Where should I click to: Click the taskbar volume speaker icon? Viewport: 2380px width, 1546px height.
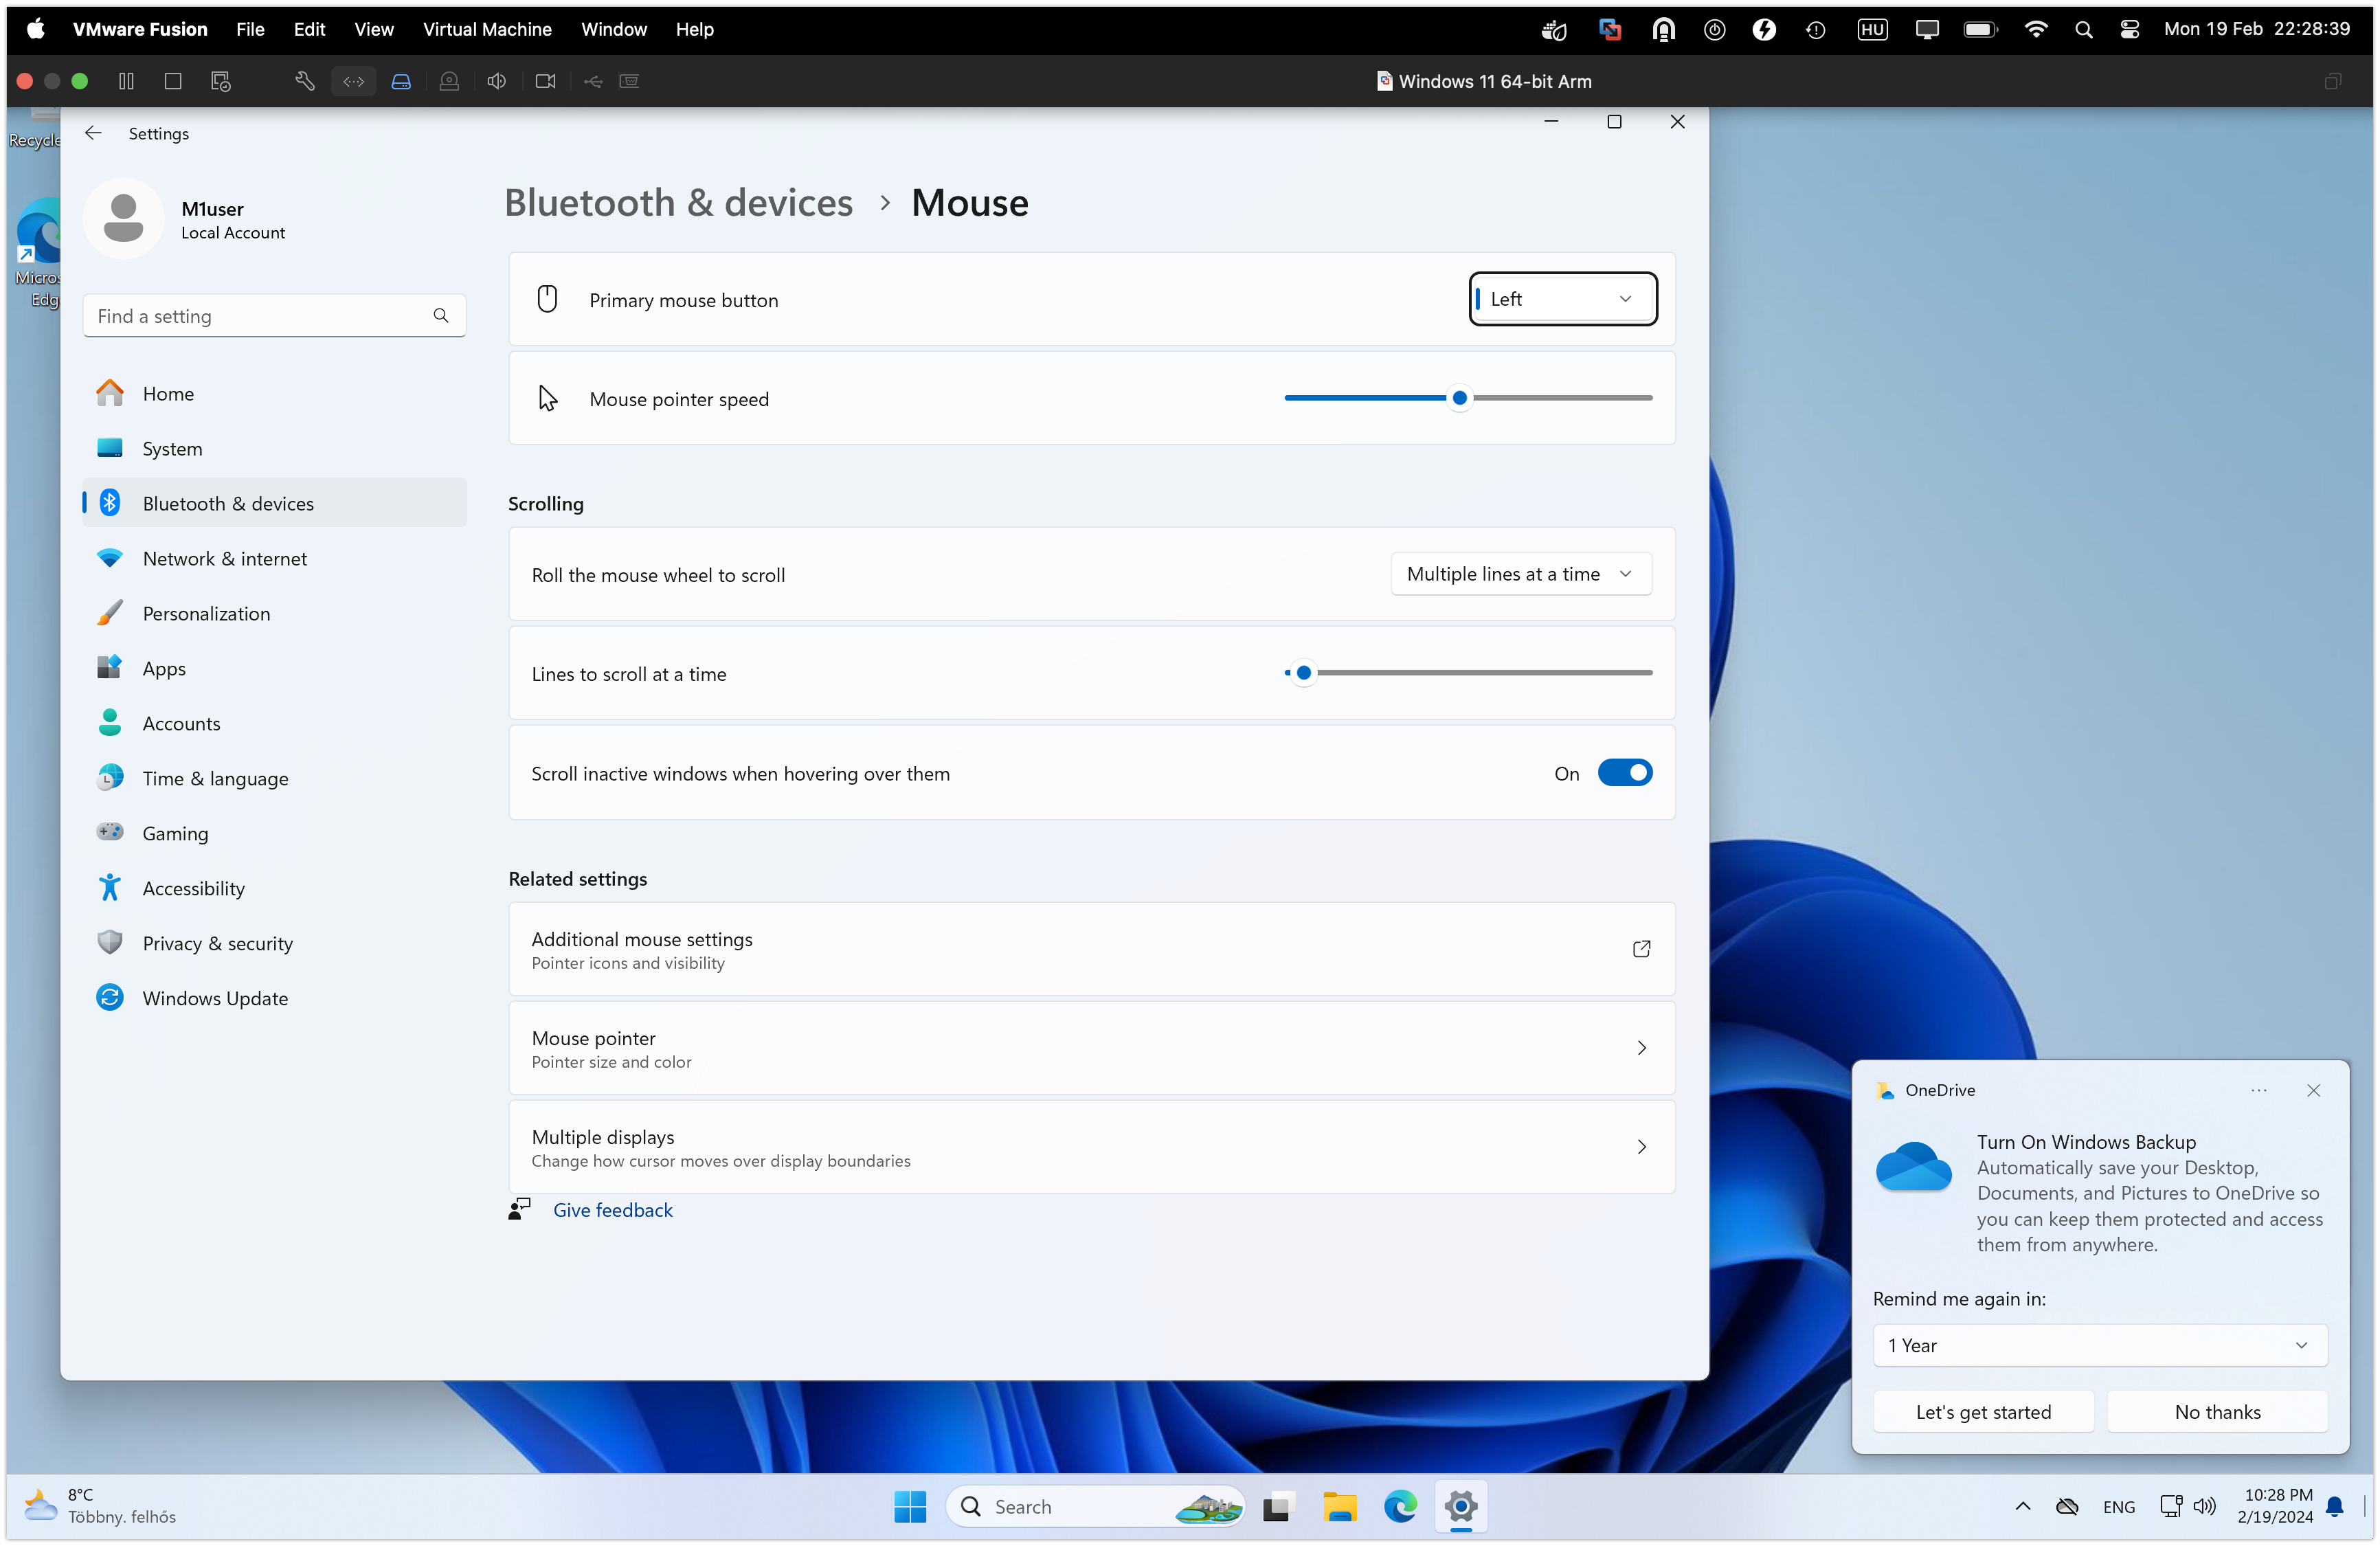(x=2204, y=1506)
